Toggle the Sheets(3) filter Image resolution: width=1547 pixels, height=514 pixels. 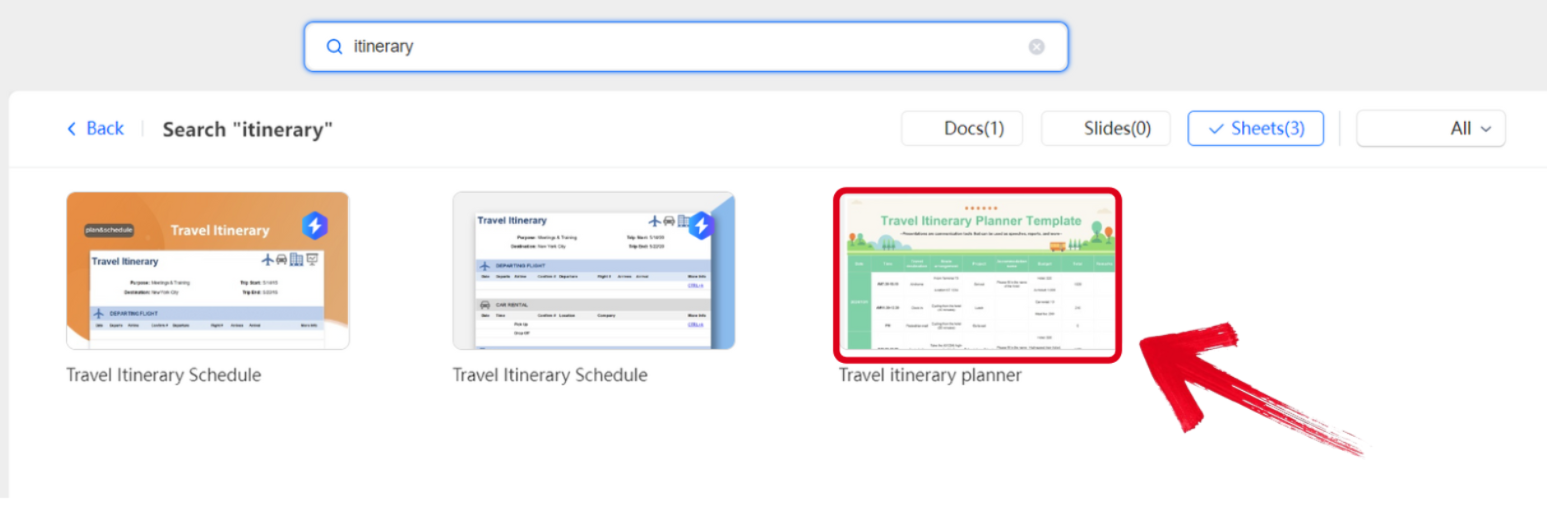(x=1256, y=128)
